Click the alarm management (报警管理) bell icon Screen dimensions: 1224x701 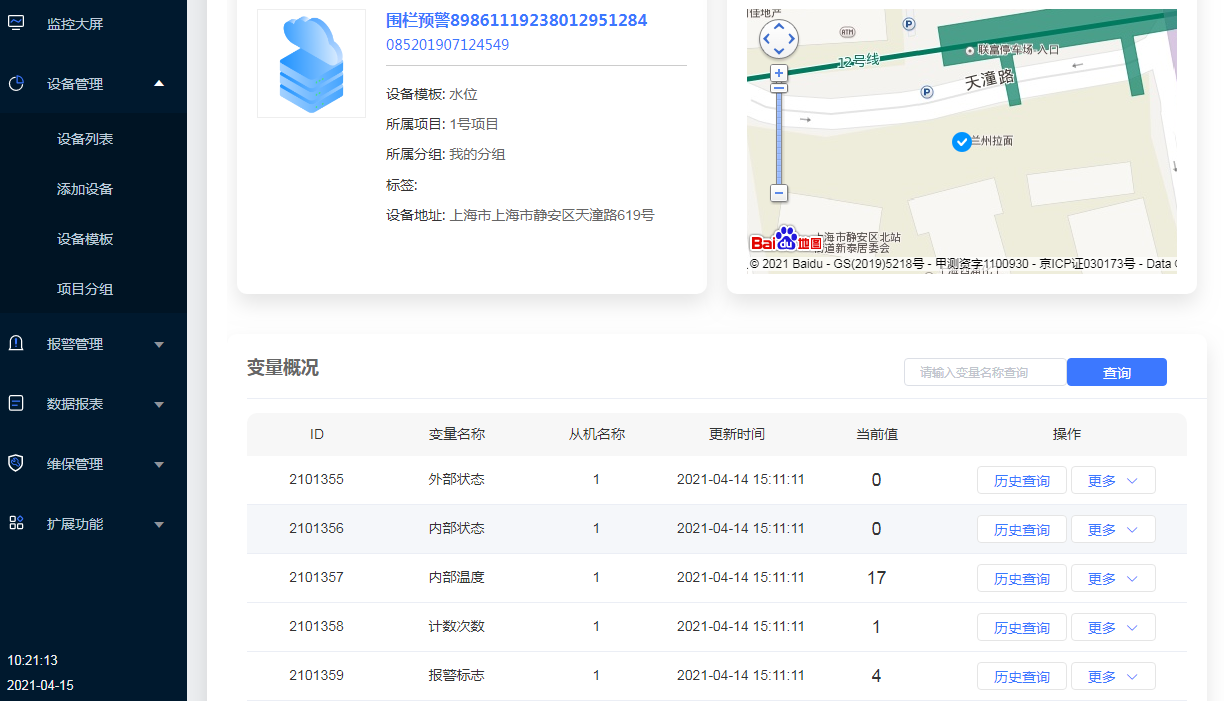(16, 344)
